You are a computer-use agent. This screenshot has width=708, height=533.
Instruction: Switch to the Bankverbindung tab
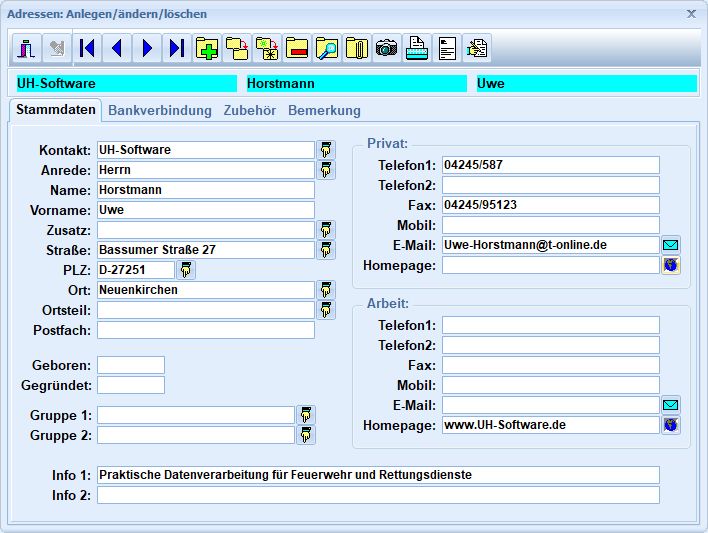tap(160, 111)
